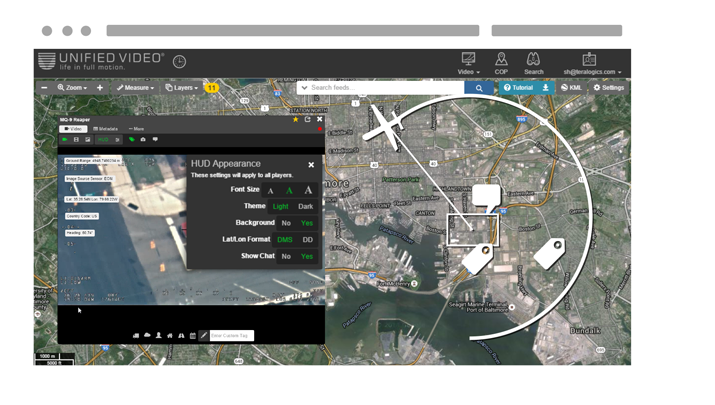The height and width of the screenshot is (405, 715).
Task: Select the small font size A
Action: click(270, 191)
